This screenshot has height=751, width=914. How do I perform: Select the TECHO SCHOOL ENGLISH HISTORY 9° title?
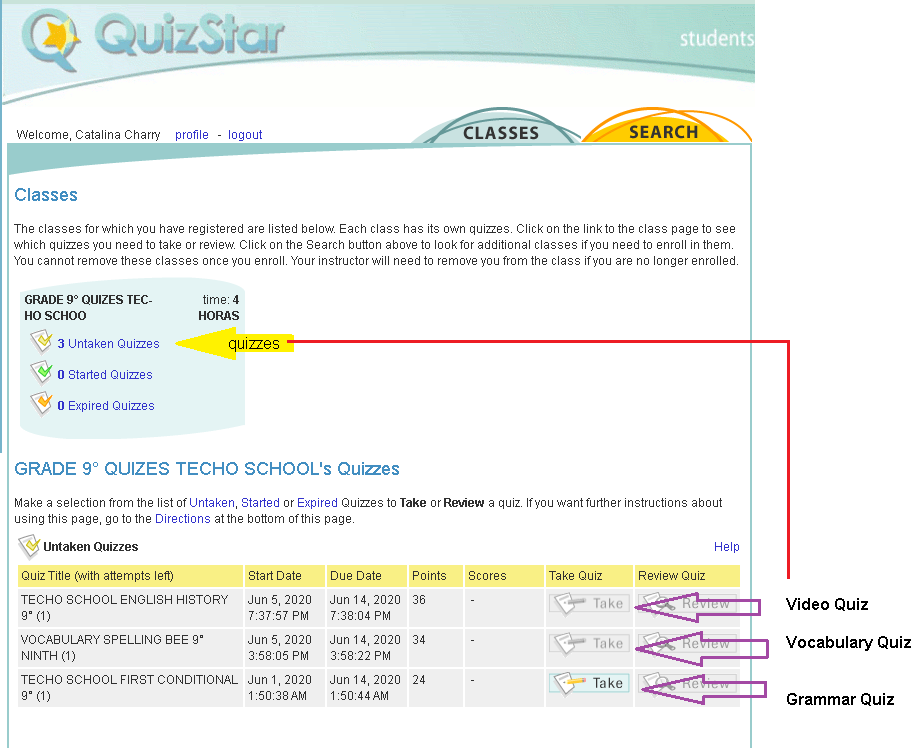tap(124, 608)
